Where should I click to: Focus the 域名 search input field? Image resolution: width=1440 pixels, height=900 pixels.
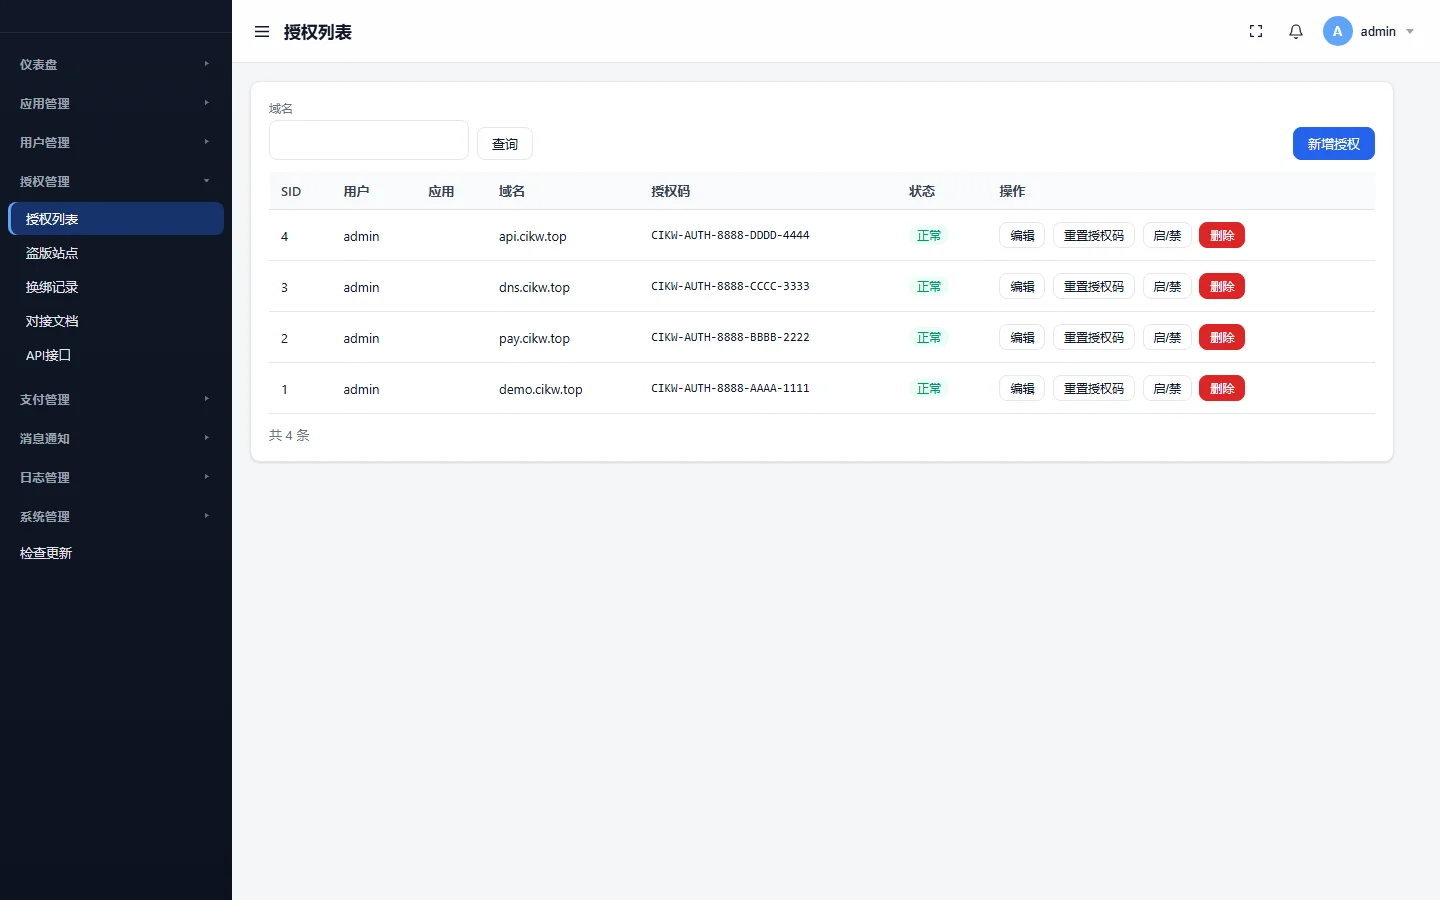tap(369, 140)
